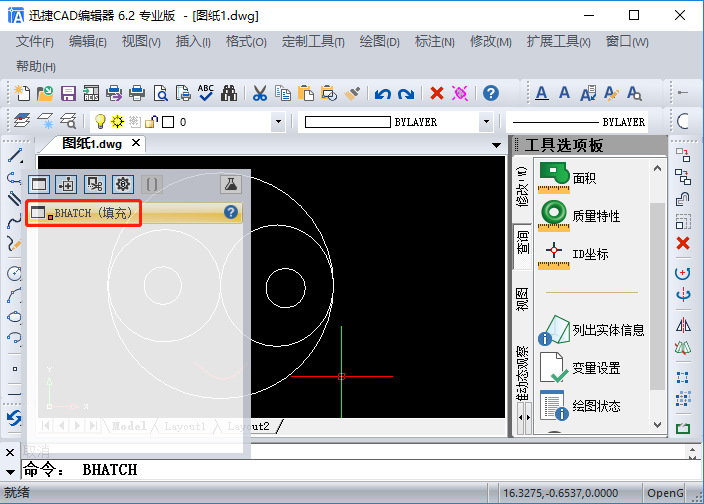Undo the last action
This screenshot has height=504, width=704.
(x=383, y=94)
